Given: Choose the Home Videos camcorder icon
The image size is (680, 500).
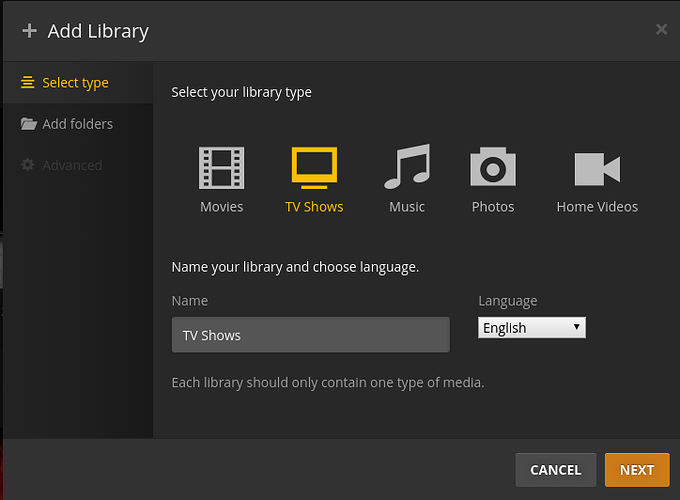Looking at the screenshot, I should (597, 169).
